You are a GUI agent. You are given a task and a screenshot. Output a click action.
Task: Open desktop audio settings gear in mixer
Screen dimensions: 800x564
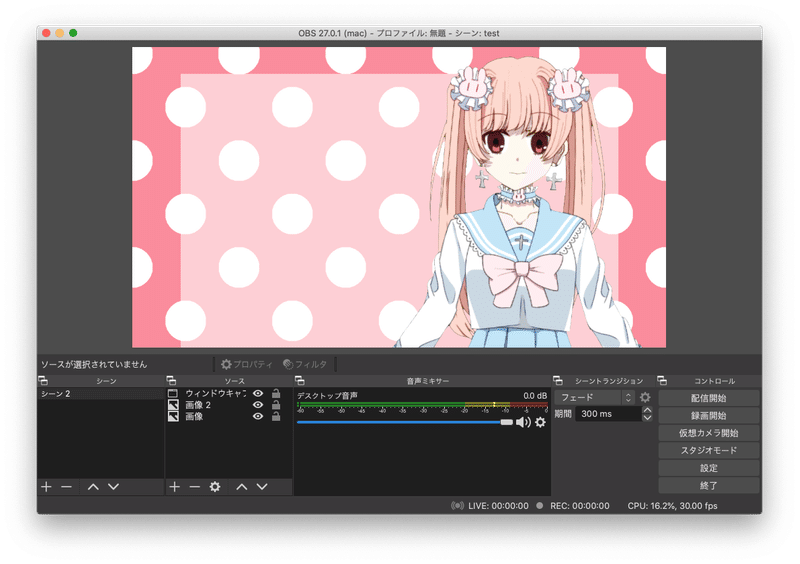540,422
